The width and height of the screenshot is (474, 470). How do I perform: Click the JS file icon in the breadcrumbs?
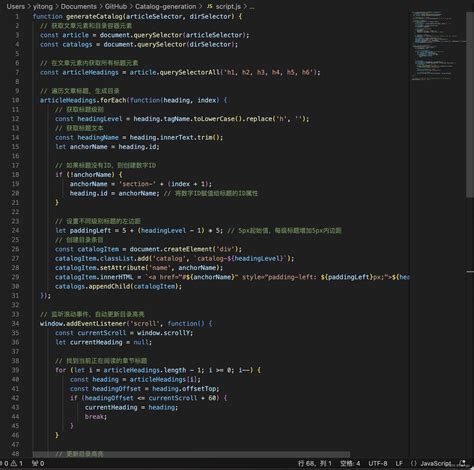(x=210, y=6)
